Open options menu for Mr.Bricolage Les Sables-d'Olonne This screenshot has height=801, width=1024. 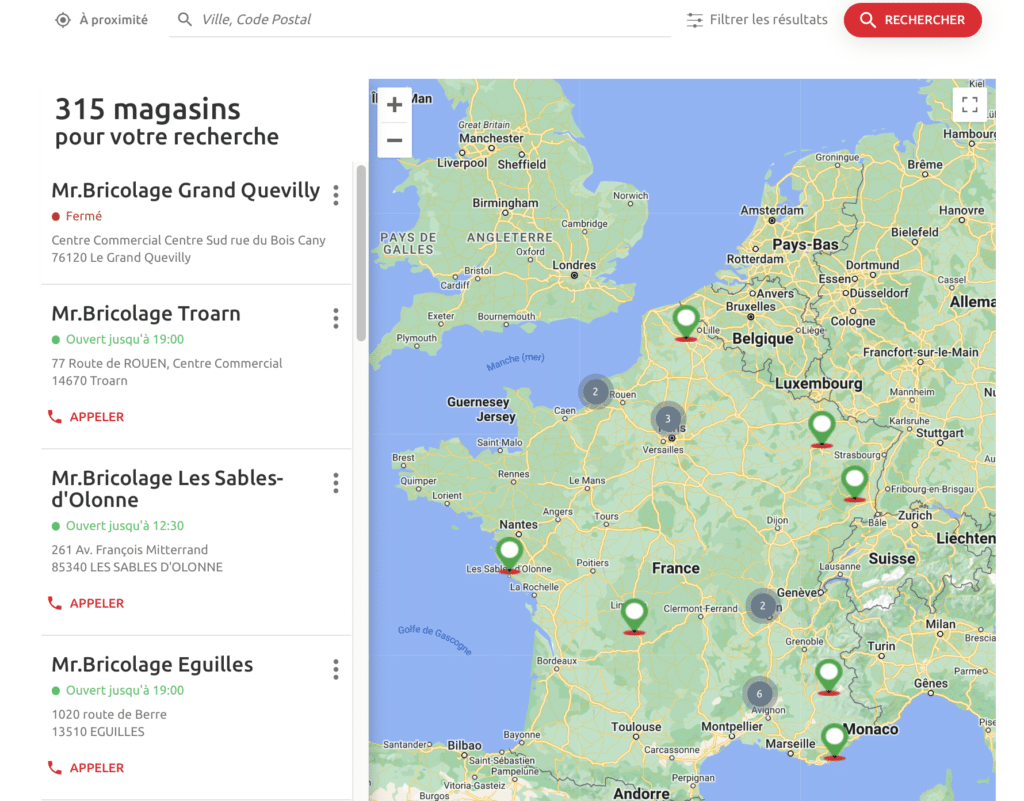[x=336, y=483]
